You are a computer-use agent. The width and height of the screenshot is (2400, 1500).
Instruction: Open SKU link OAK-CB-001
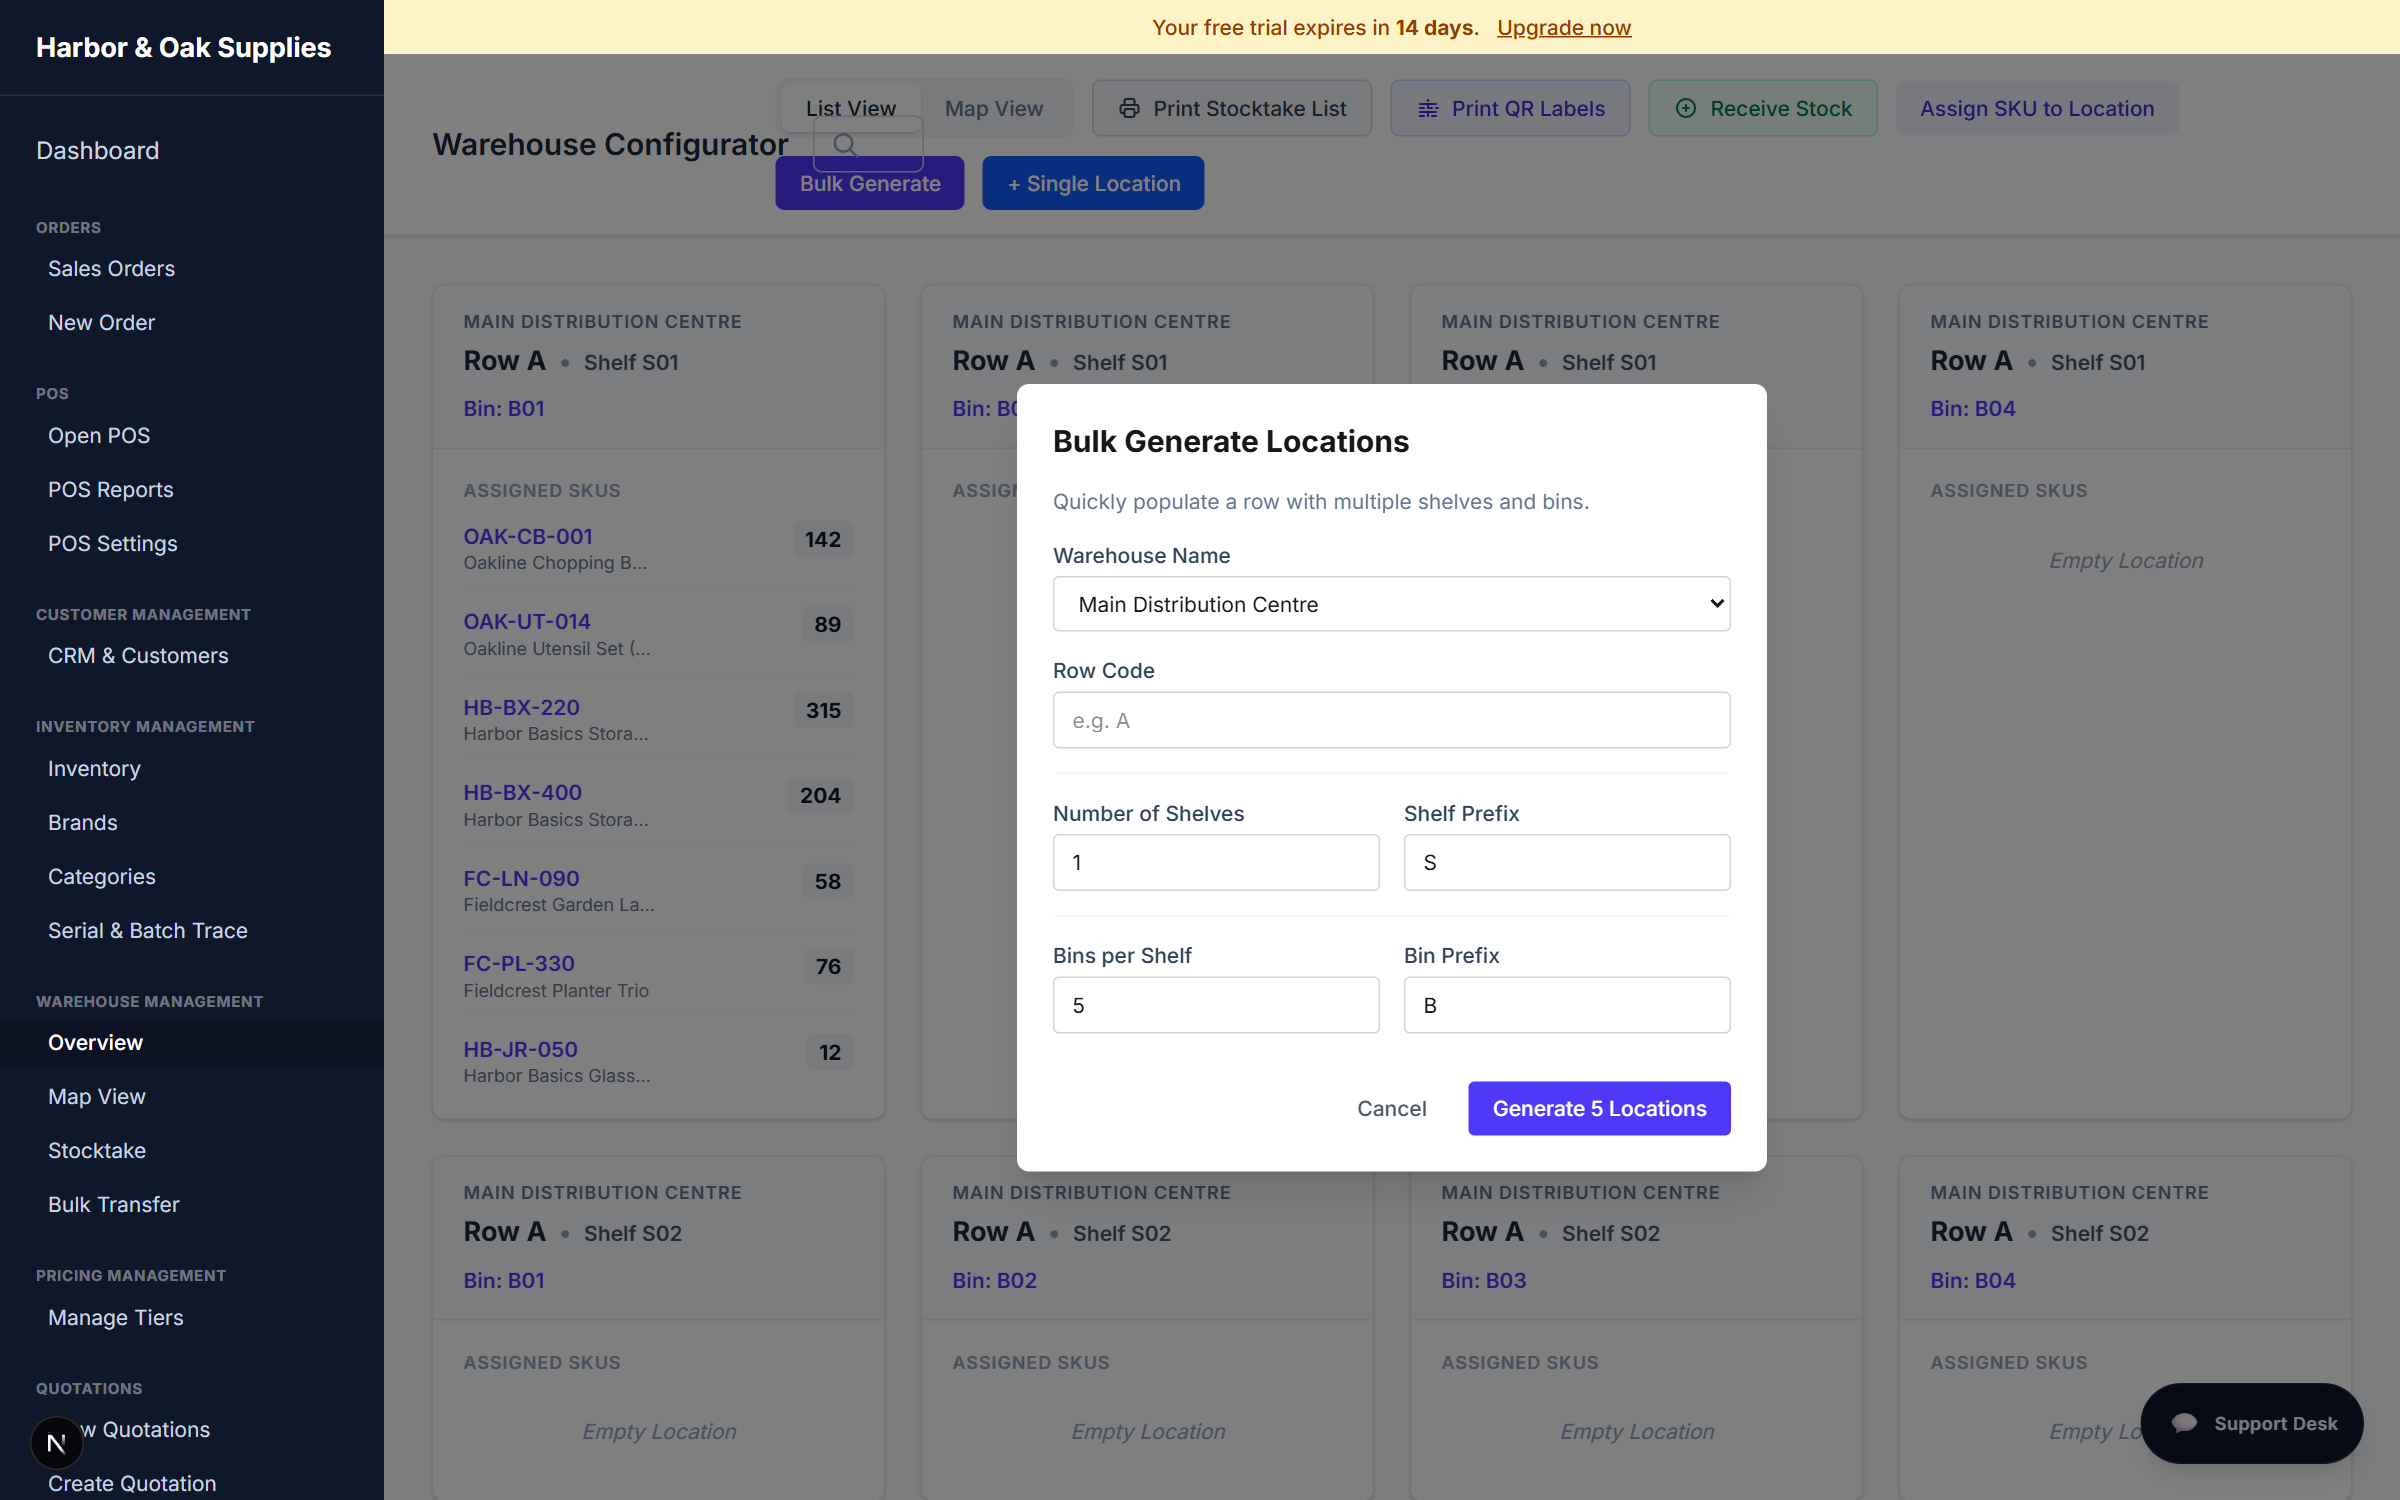pyautogui.click(x=527, y=536)
